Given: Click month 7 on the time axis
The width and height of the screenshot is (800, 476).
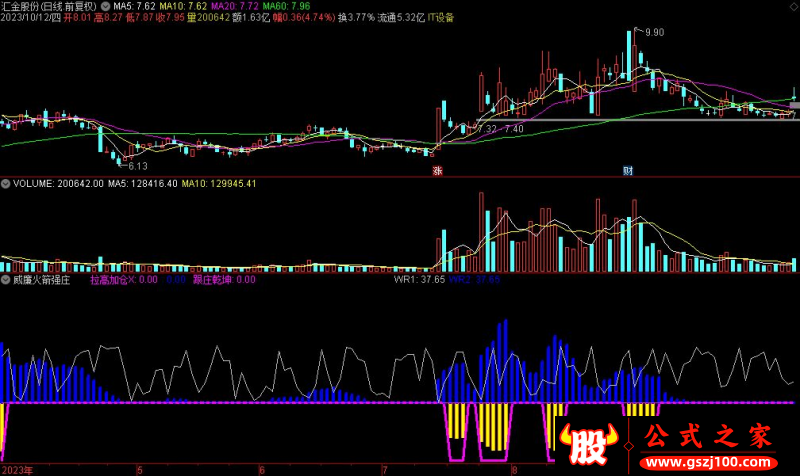Looking at the screenshot, I should coord(385,470).
